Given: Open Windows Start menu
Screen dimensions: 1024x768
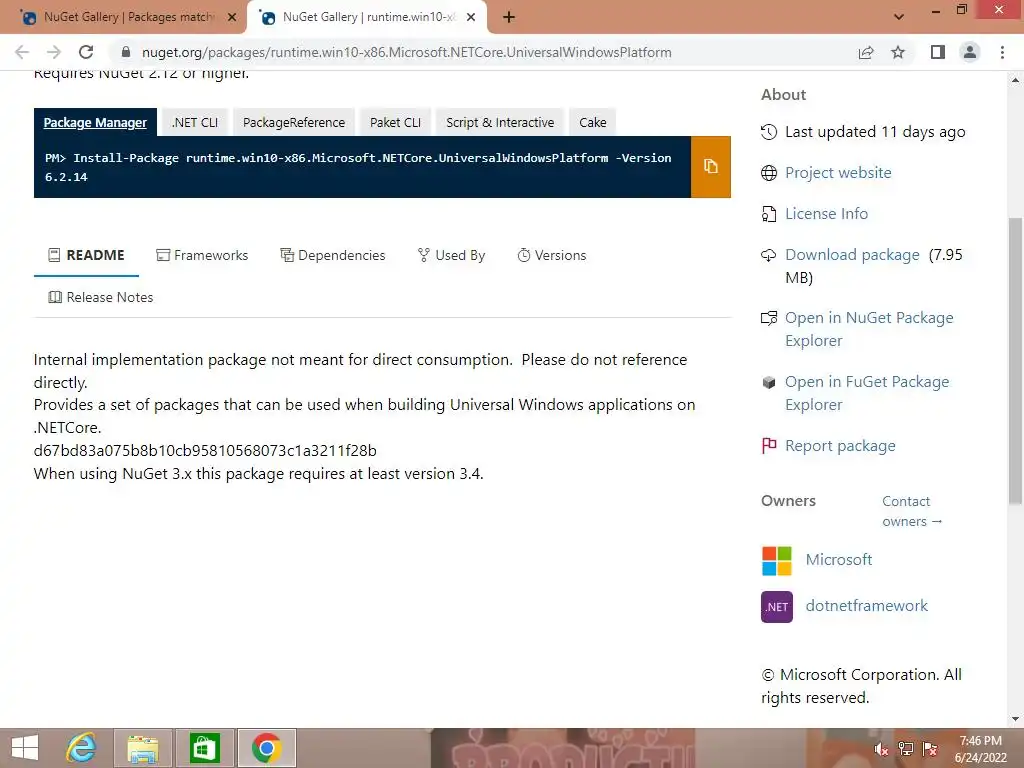Looking at the screenshot, I should [25, 748].
